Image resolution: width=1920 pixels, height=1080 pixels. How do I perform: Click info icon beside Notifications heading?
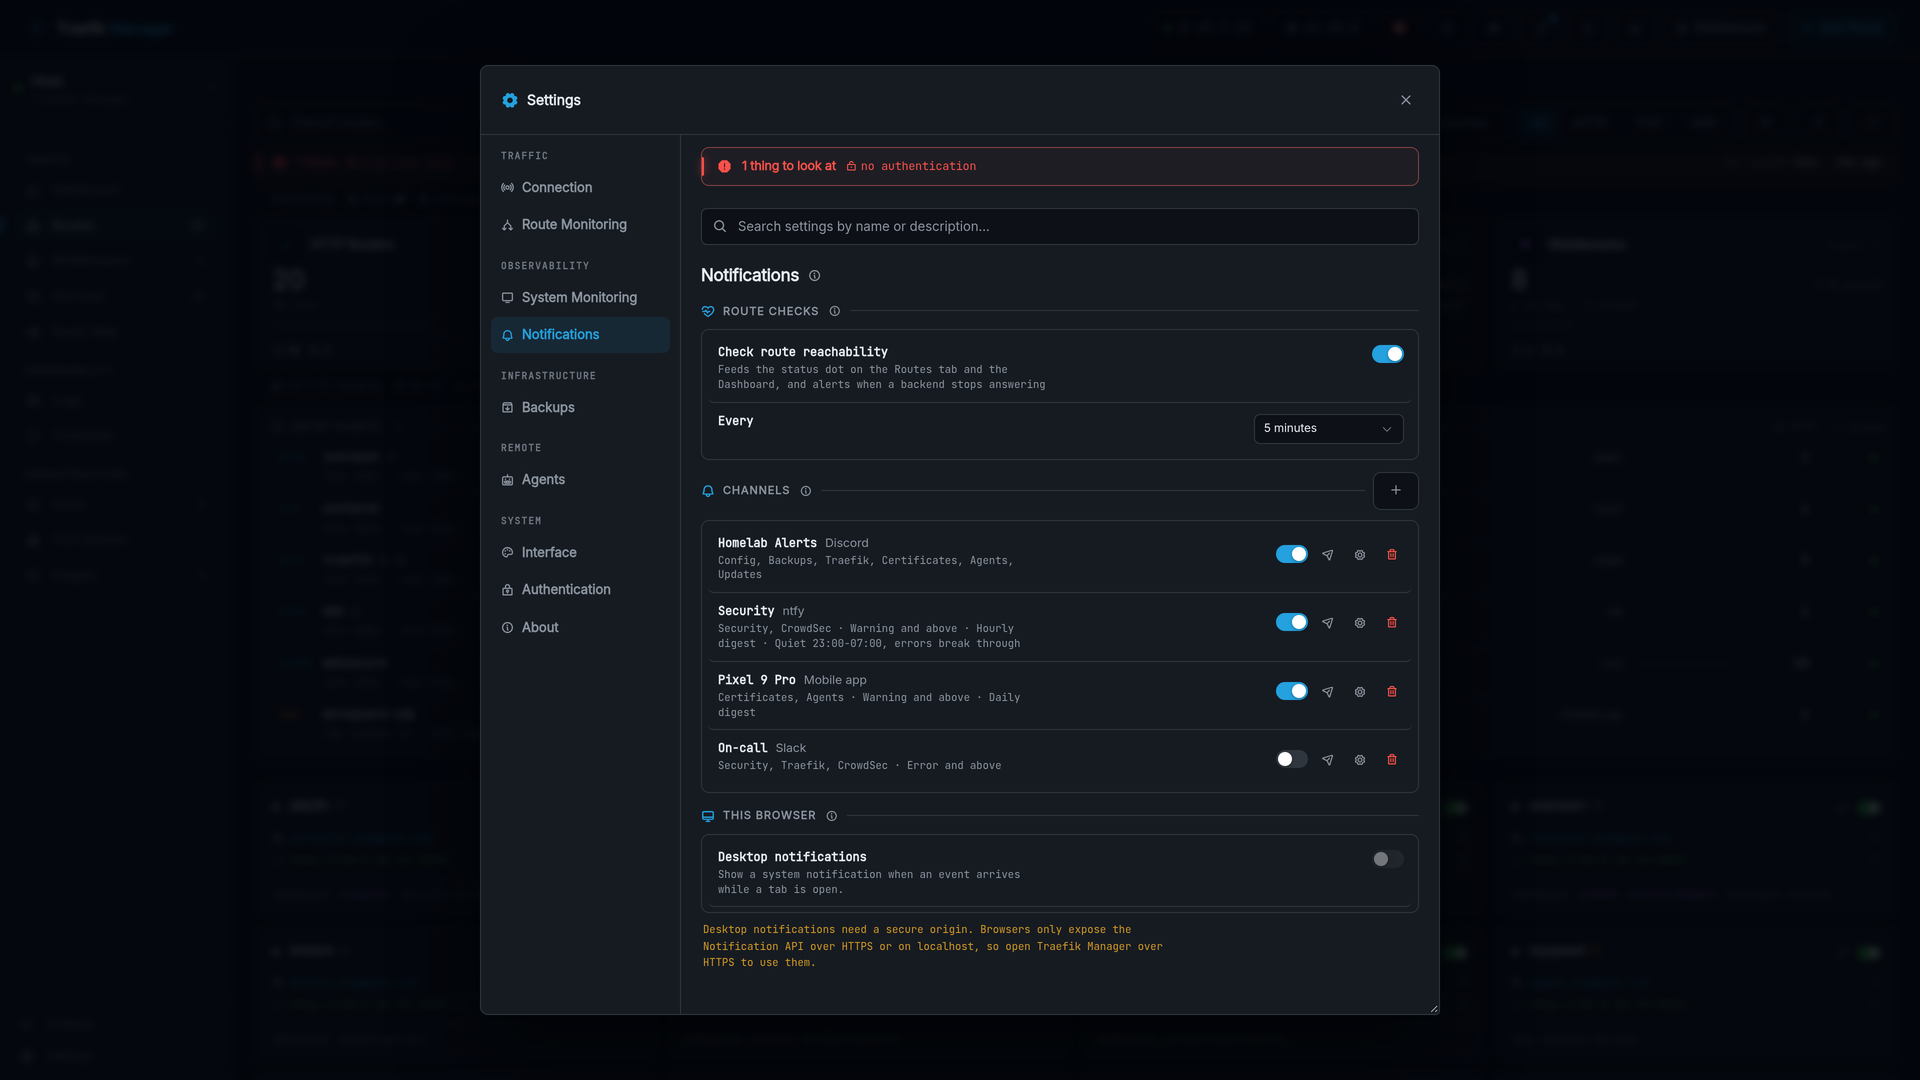pyautogui.click(x=814, y=276)
